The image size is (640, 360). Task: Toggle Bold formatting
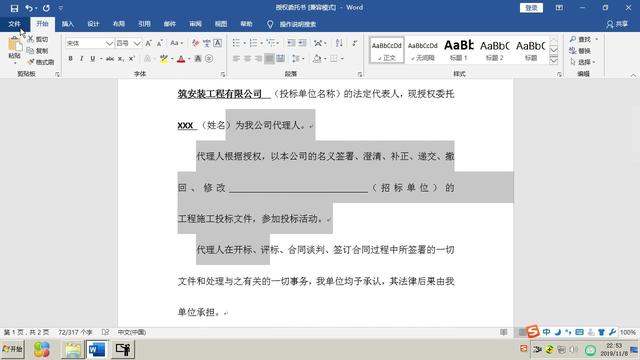[x=71, y=59]
